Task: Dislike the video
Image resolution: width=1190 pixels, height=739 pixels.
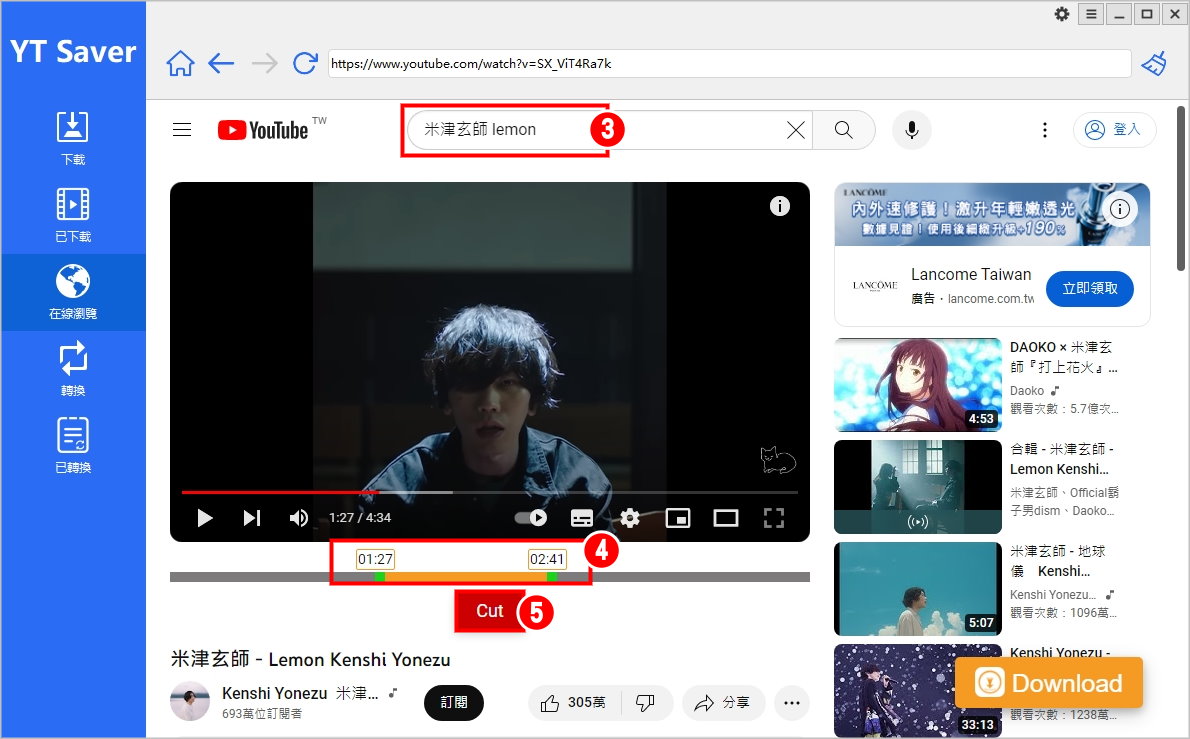Action: click(x=646, y=703)
